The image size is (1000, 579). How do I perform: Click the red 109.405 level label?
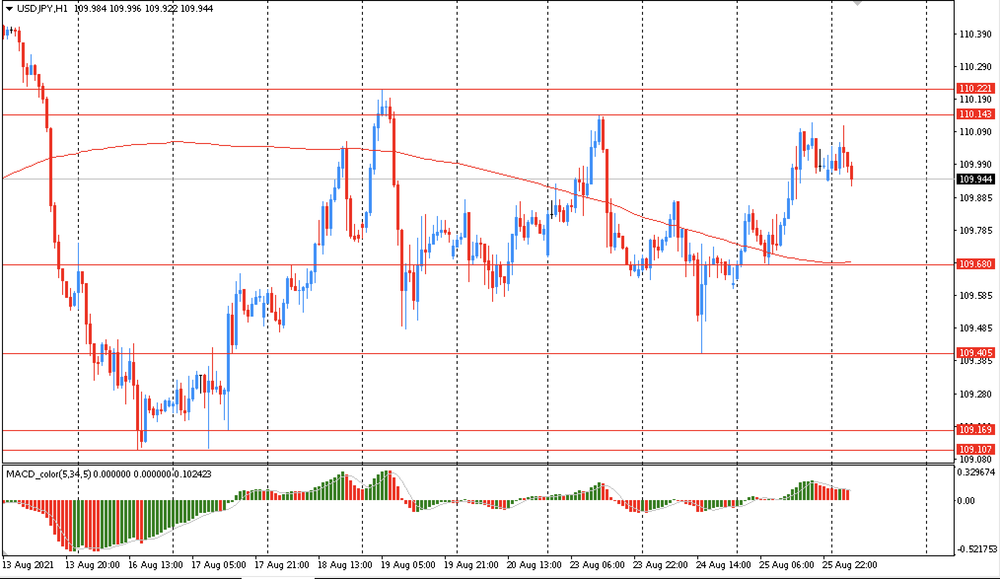click(x=976, y=353)
